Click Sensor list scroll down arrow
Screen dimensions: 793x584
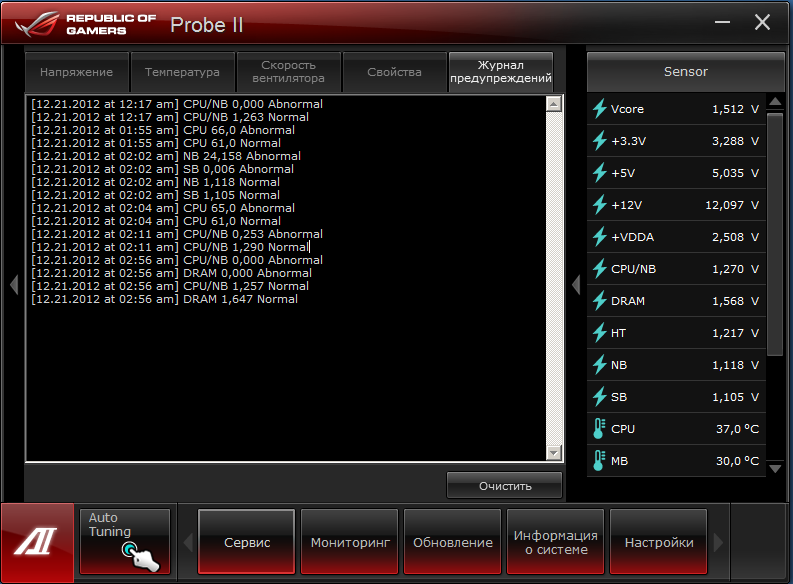775,469
